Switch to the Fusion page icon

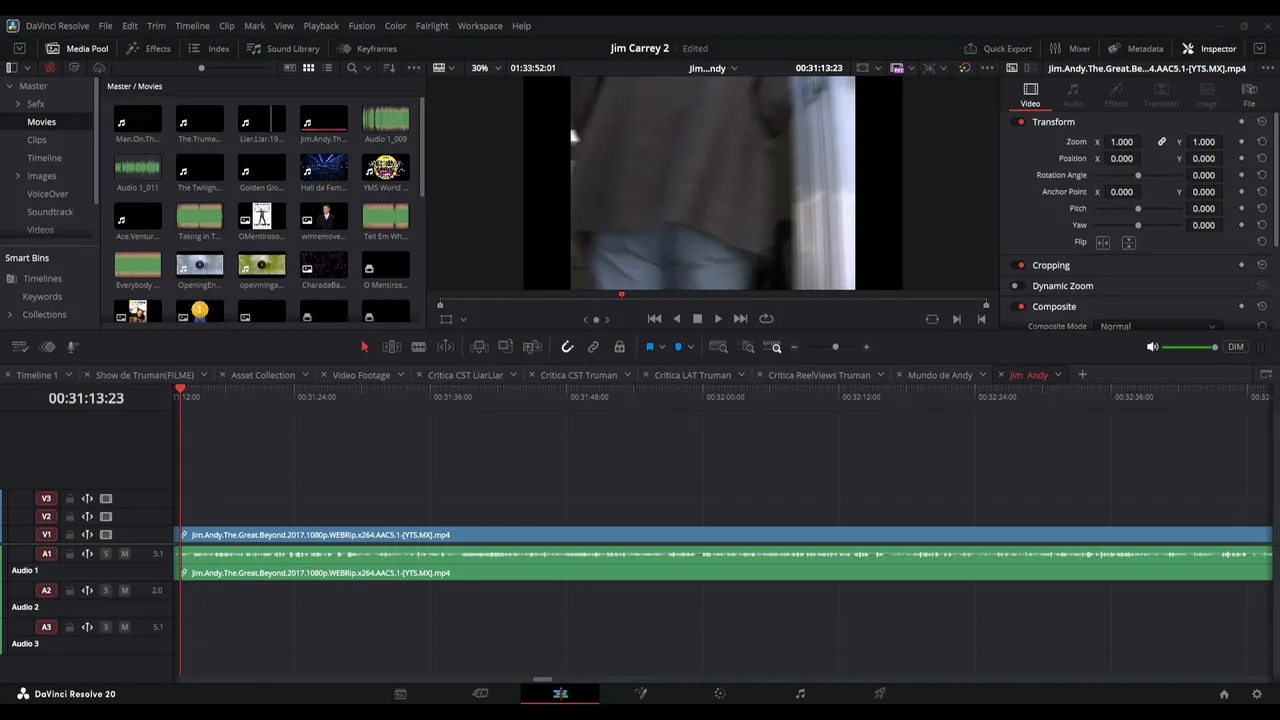pos(640,693)
